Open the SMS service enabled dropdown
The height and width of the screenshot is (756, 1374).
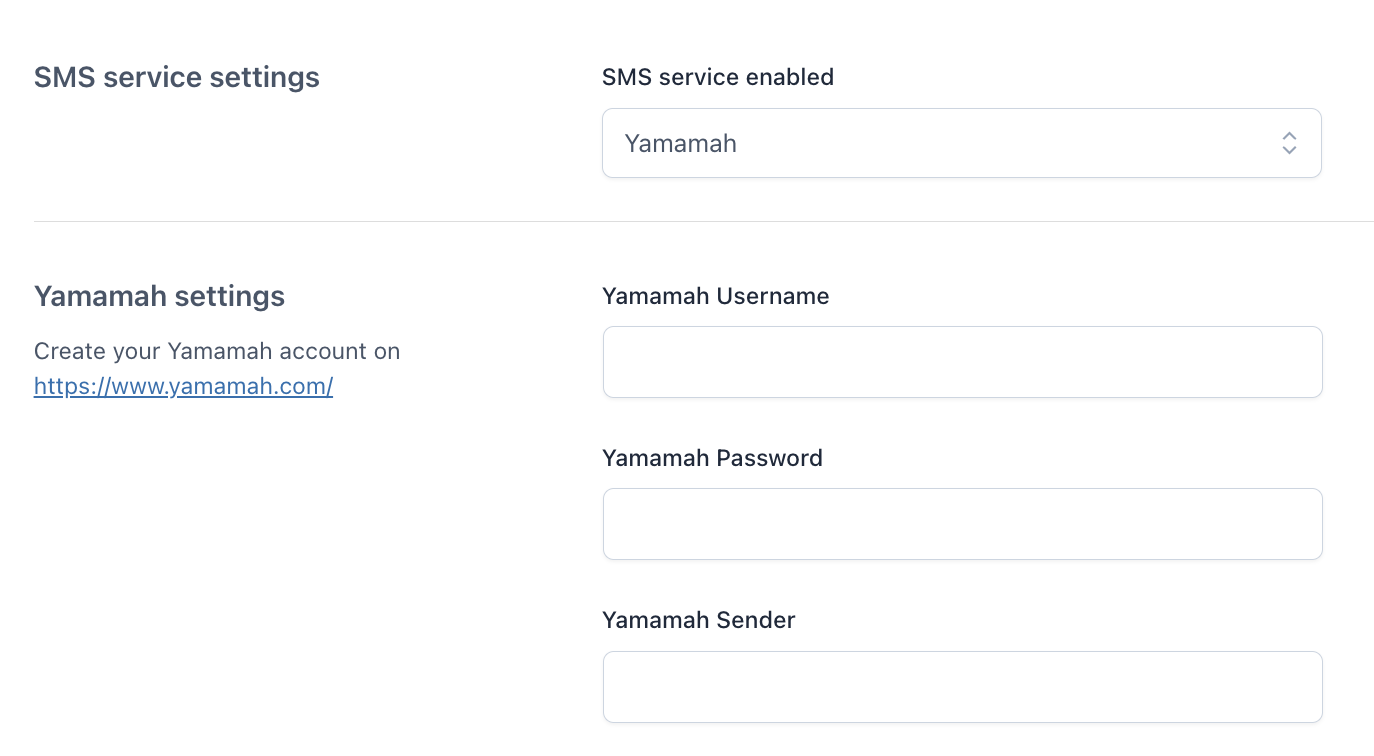tap(960, 143)
